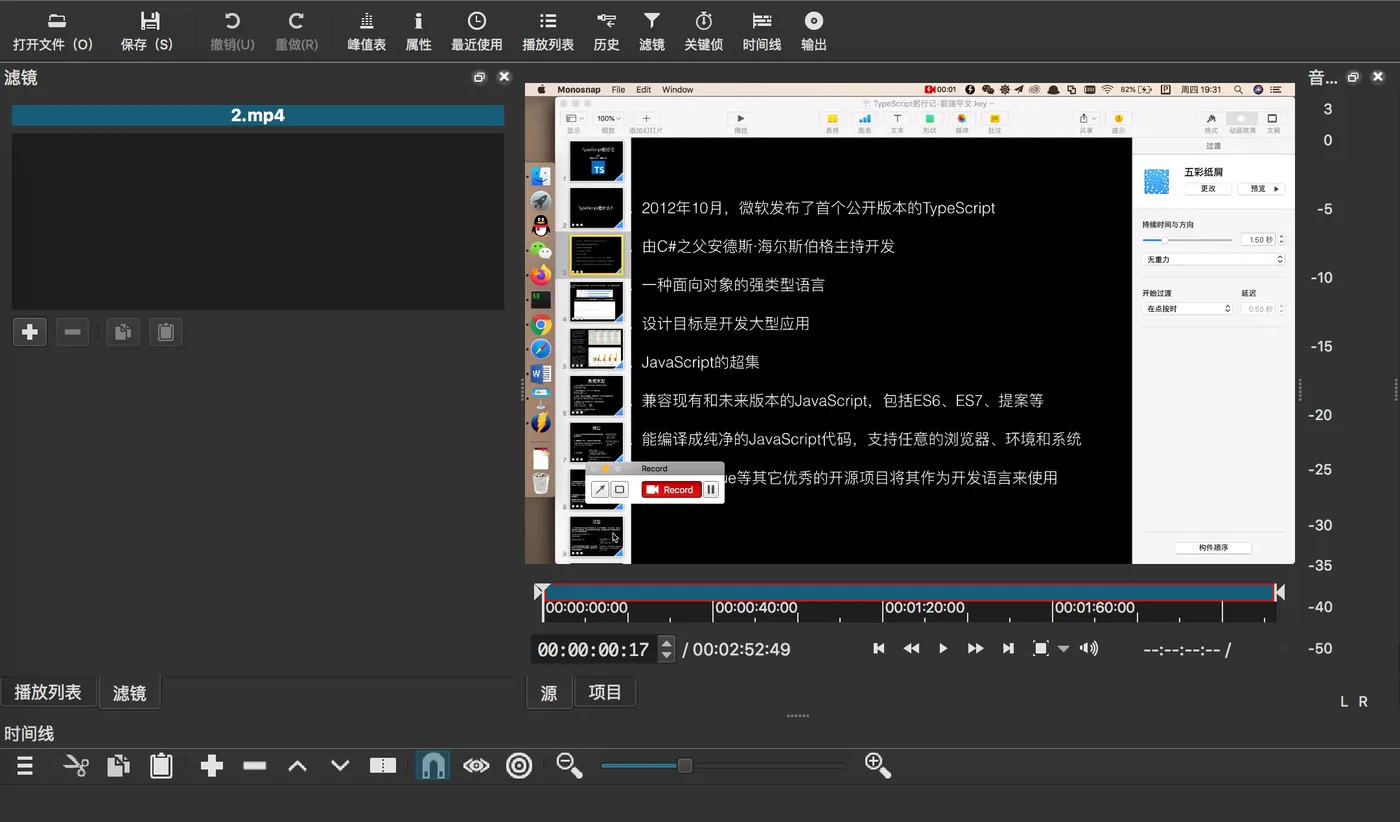Open the 输出 export panel
The image size is (1400, 822).
pos(814,32)
